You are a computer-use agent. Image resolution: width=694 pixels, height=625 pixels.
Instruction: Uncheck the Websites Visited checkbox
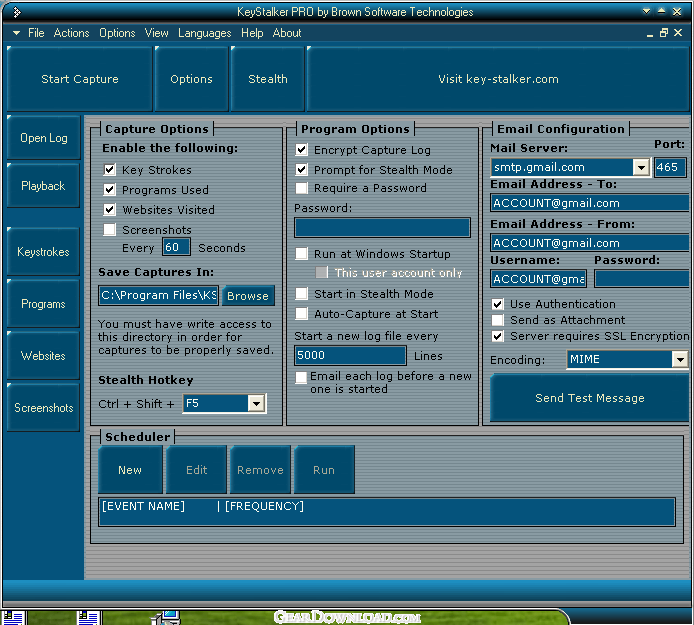point(109,209)
